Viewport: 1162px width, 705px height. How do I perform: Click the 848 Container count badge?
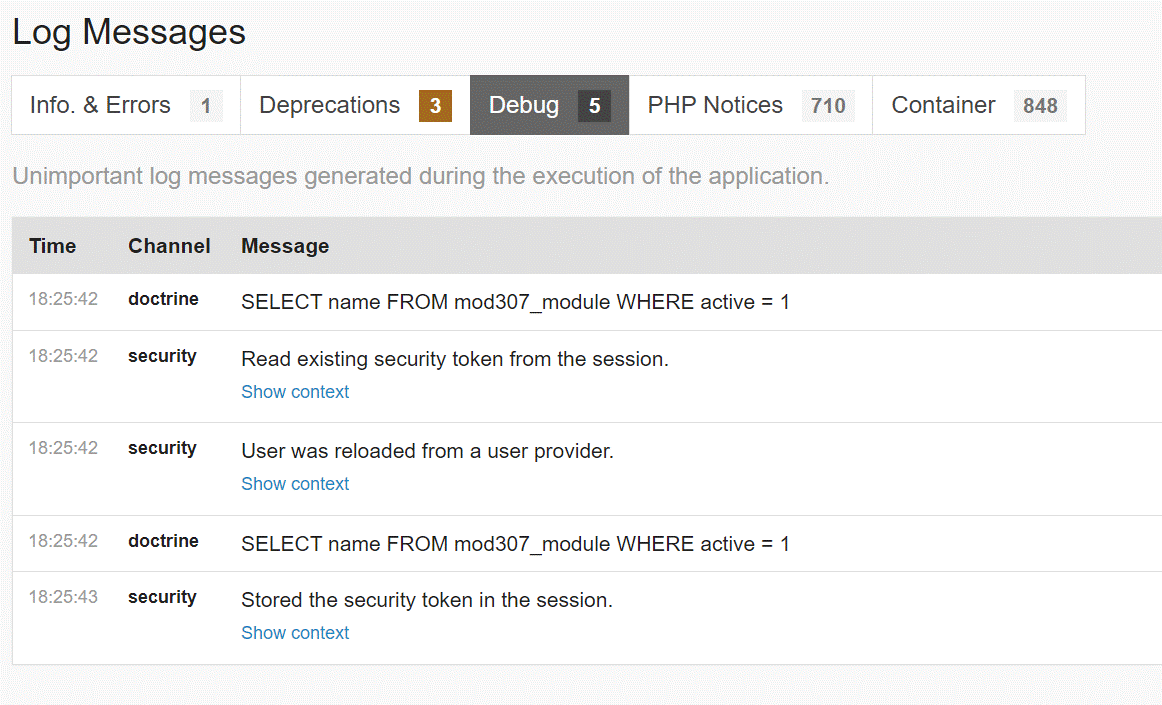pos(1040,106)
